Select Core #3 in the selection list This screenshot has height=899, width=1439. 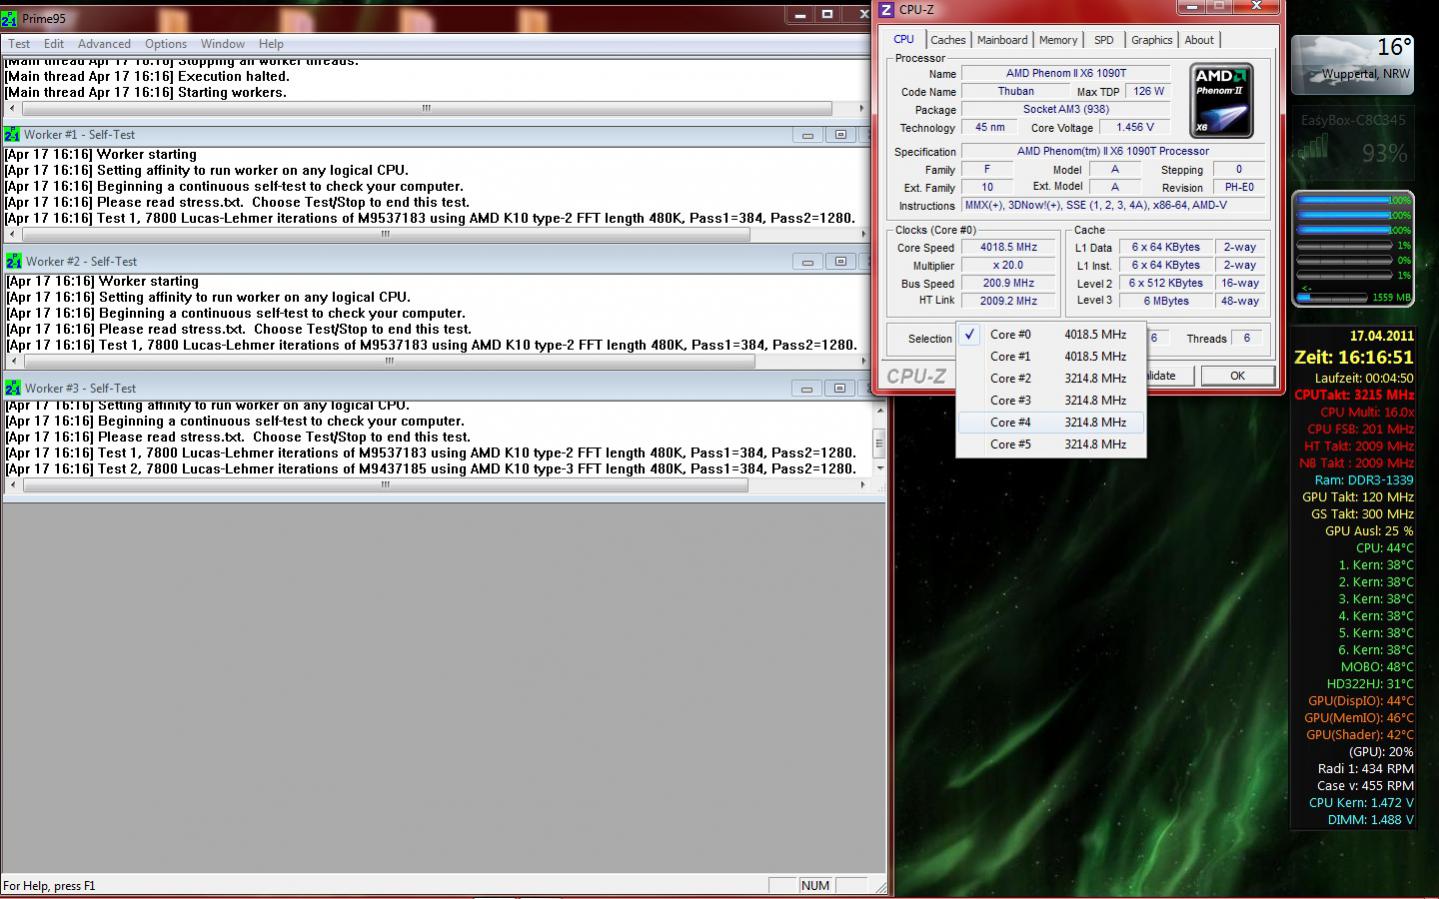pyautogui.click(x=1051, y=400)
